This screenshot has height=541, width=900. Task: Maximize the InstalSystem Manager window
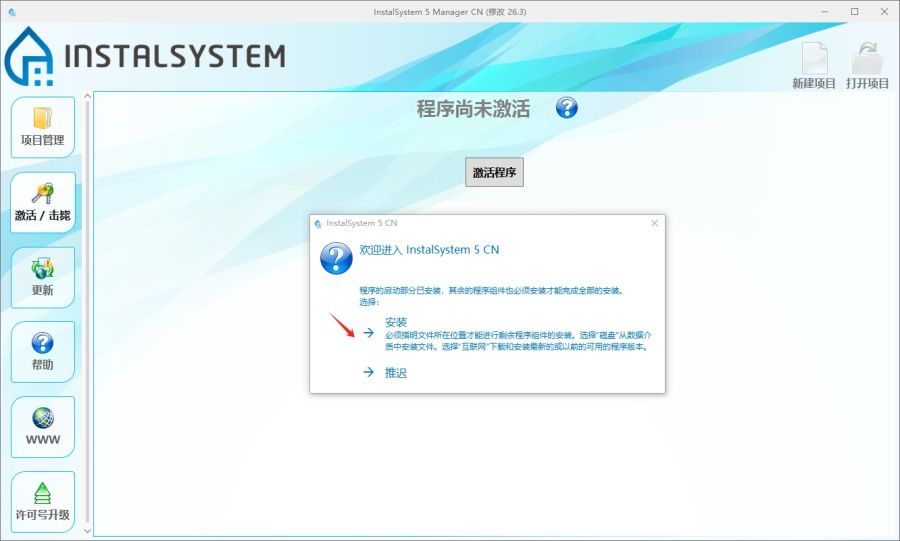854,11
